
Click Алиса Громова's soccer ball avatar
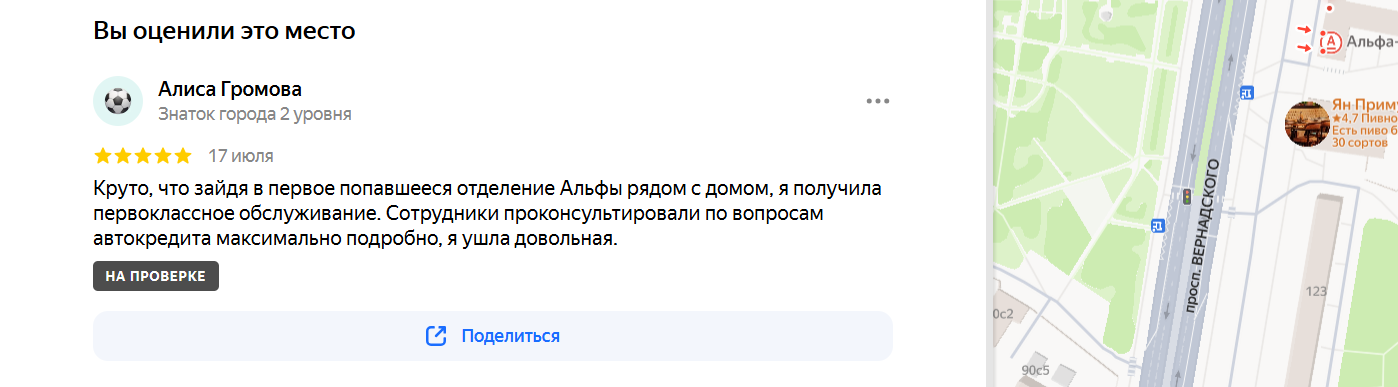pyautogui.click(x=118, y=101)
